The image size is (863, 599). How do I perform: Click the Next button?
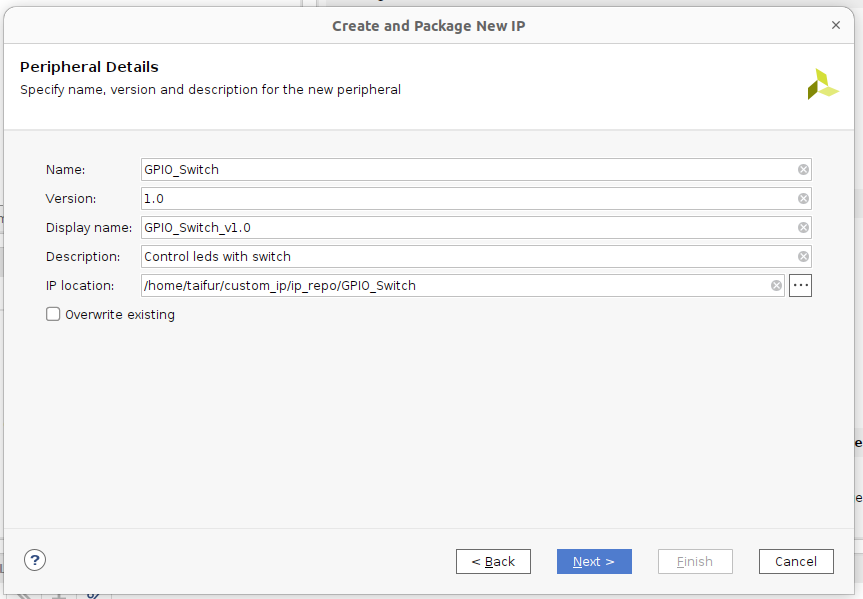[594, 561]
